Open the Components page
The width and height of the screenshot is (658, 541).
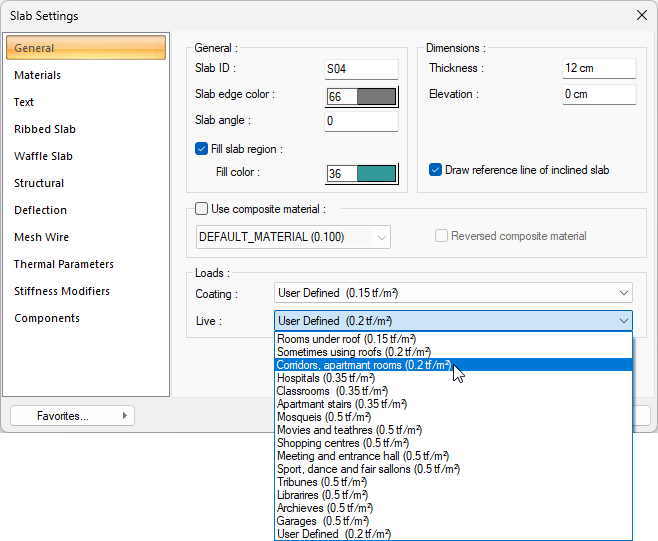point(47,318)
